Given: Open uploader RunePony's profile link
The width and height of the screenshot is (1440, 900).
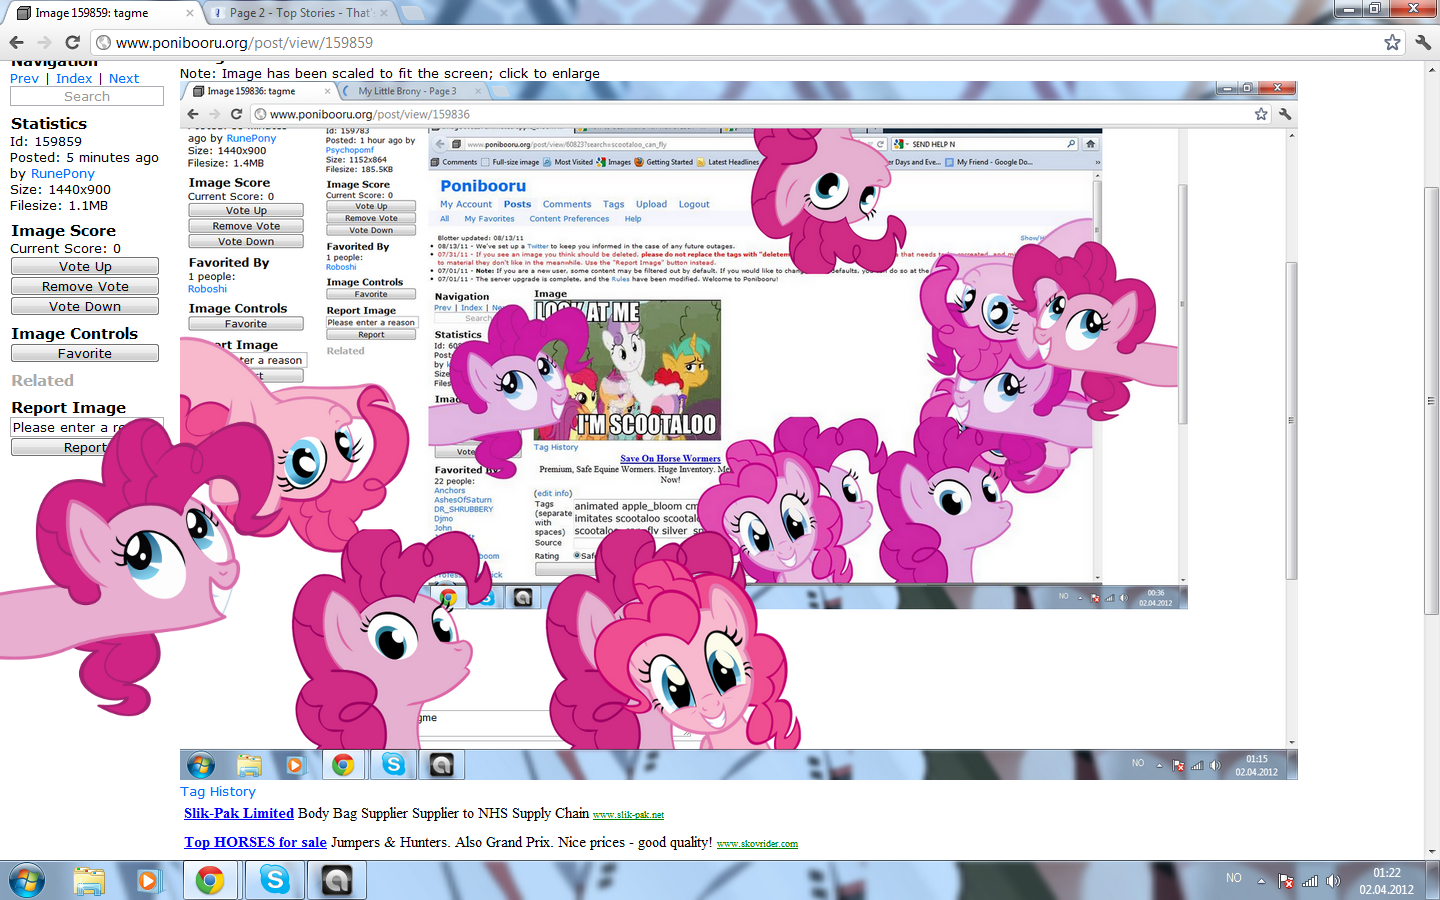Looking at the screenshot, I should click(63, 173).
